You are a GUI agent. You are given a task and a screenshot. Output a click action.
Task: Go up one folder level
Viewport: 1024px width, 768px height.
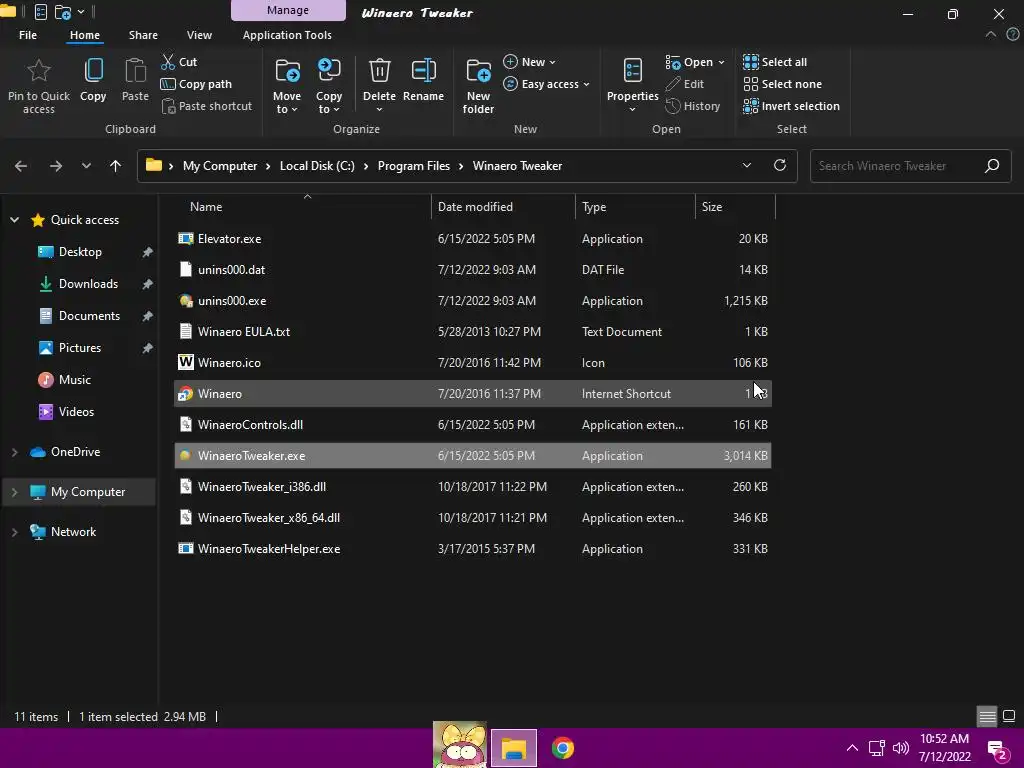(x=116, y=166)
